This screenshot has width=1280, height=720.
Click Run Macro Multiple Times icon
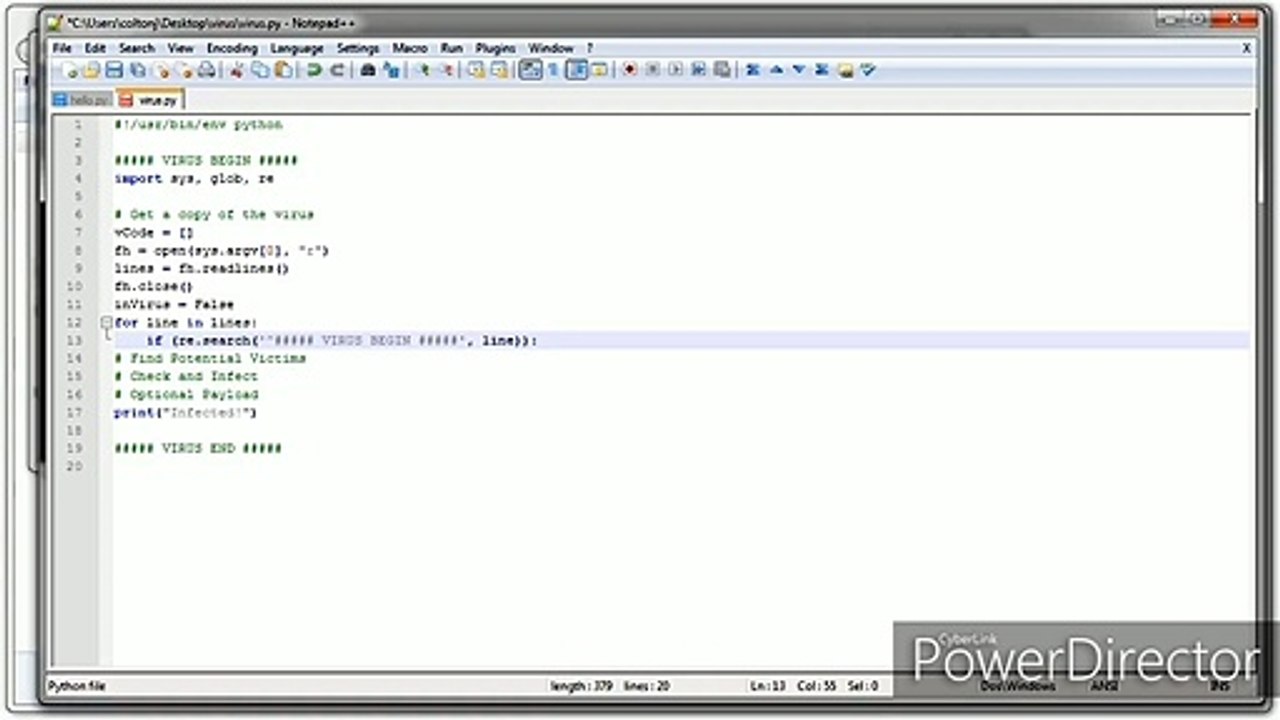pyautogui.click(x=698, y=70)
